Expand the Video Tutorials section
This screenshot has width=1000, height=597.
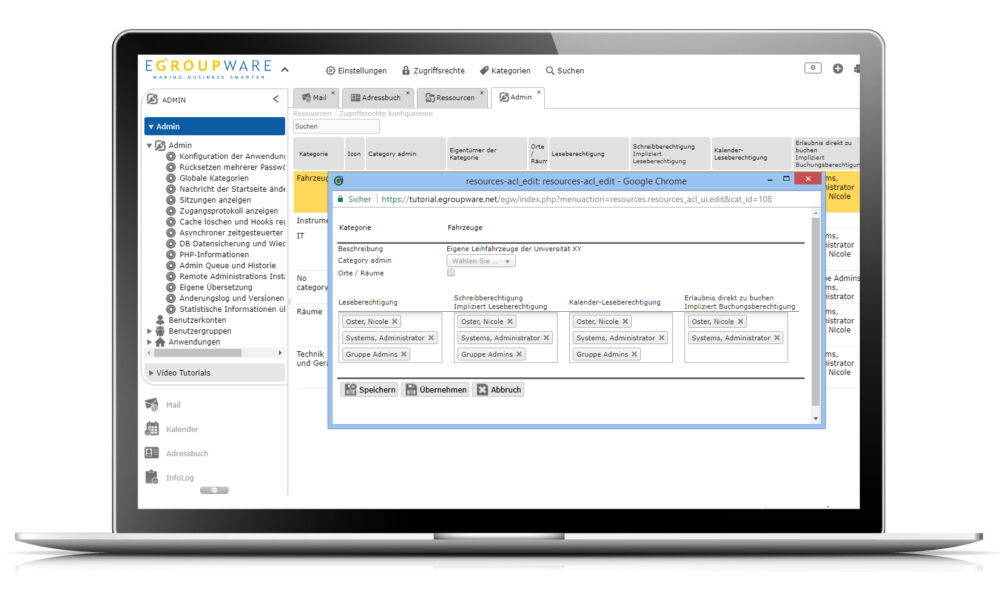pyautogui.click(x=152, y=373)
